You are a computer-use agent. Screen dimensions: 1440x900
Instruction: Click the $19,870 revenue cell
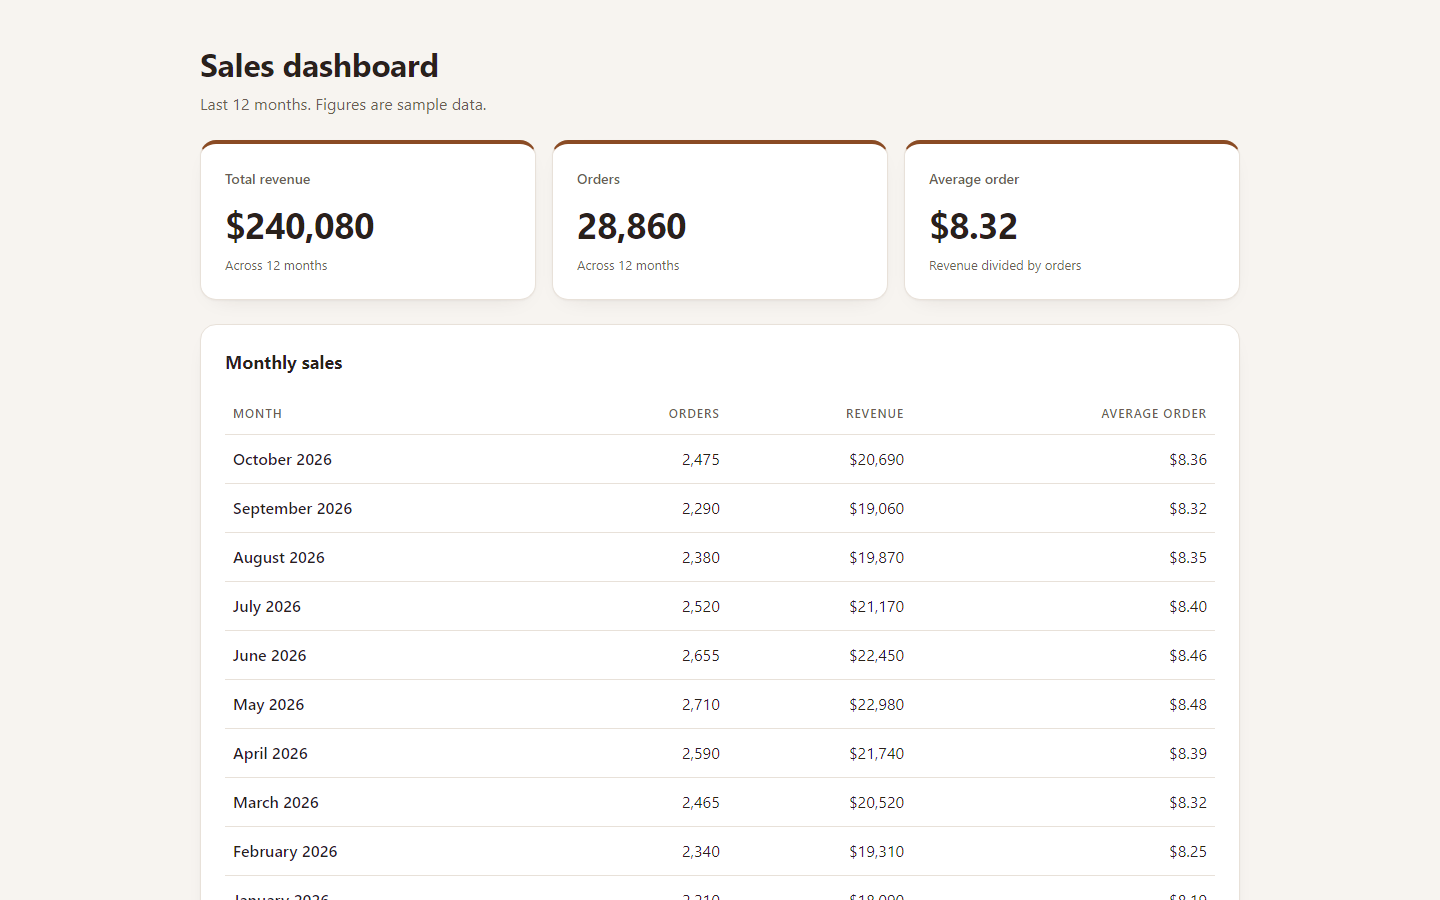pos(877,558)
